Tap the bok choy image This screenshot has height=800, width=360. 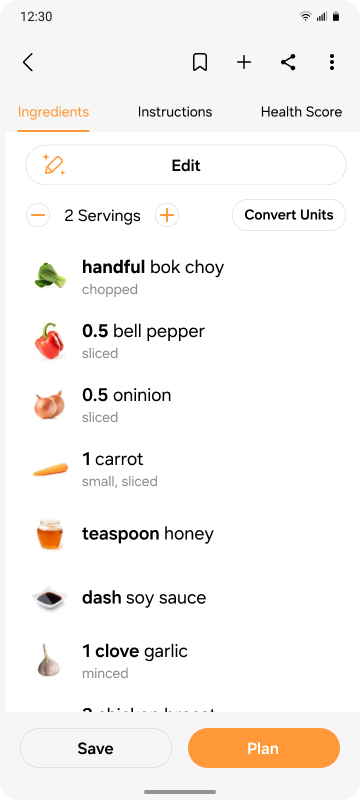click(x=50, y=276)
